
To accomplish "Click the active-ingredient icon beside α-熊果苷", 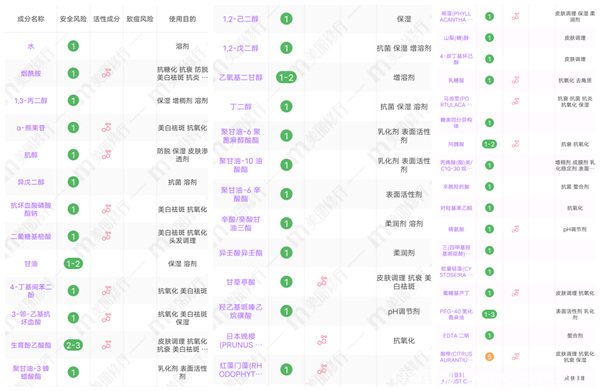I will coord(106,128).
